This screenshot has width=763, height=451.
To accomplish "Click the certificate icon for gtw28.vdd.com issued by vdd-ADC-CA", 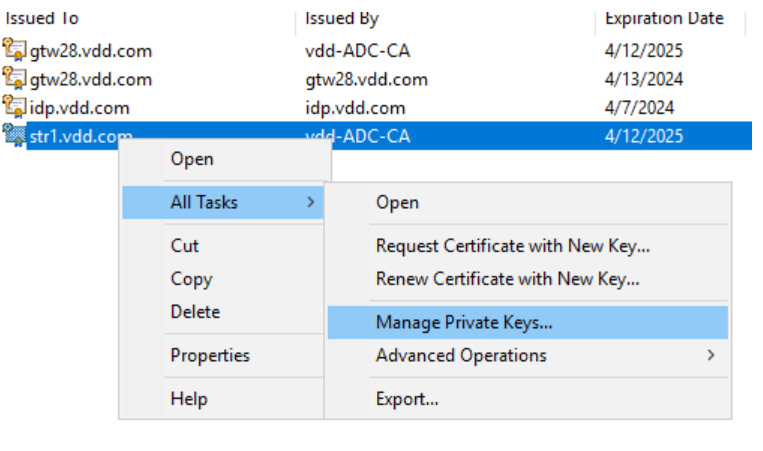I will click(x=14, y=50).
